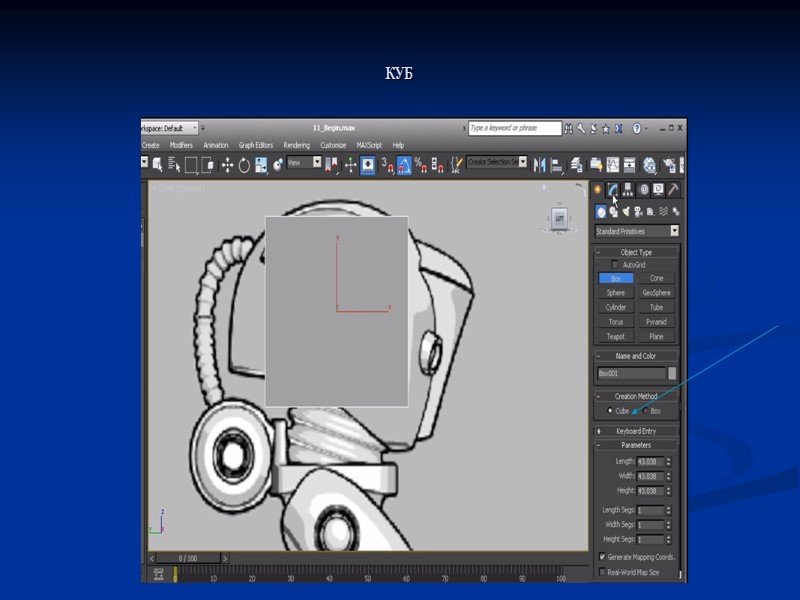The height and width of the screenshot is (600, 800).
Task: Click the keyword search field
Action: pyautogui.click(x=515, y=128)
